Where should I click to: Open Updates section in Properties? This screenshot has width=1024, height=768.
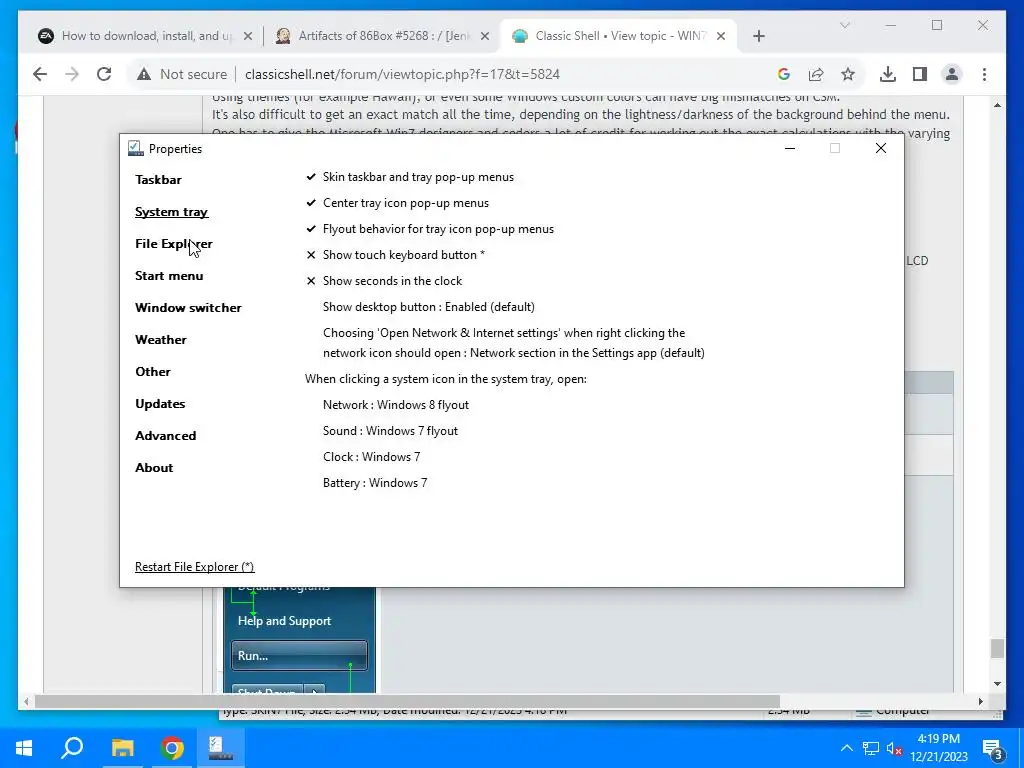(x=160, y=404)
